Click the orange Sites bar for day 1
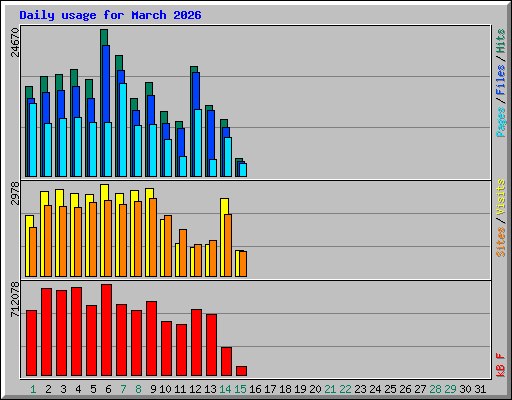 (x=33, y=252)
